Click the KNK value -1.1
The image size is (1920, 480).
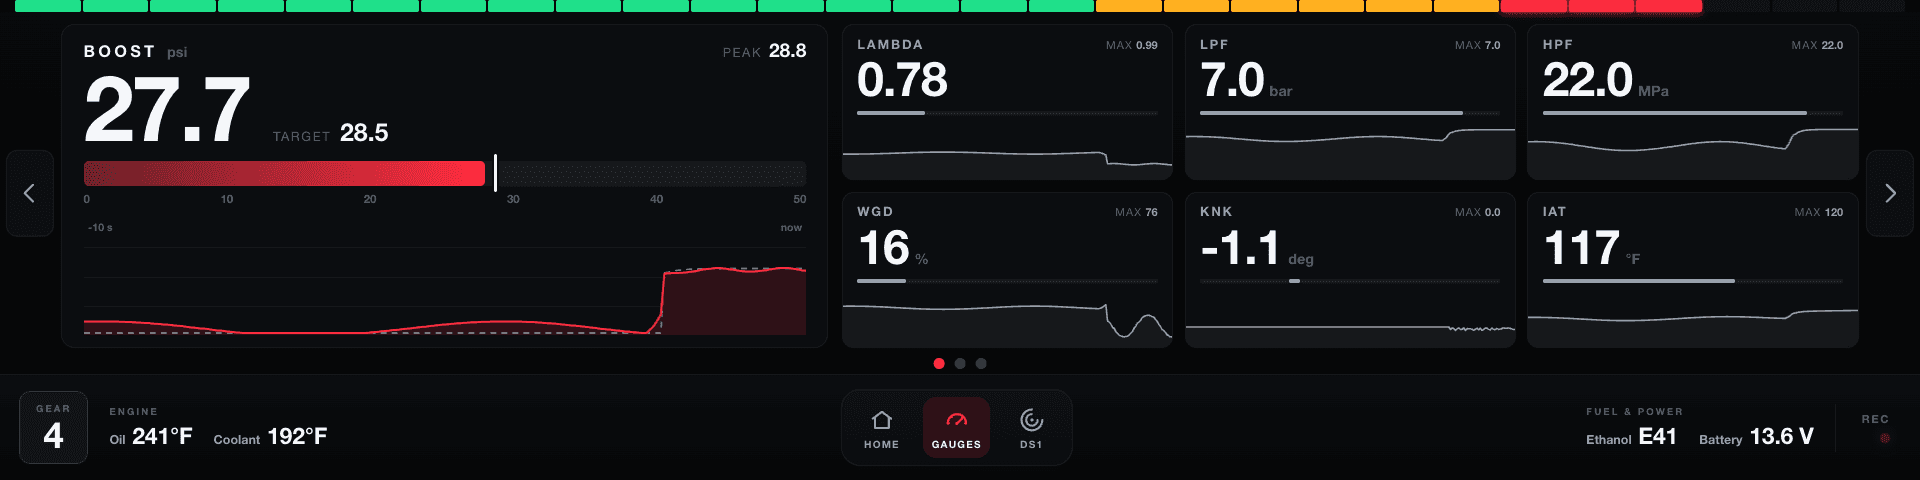point(1240,248)
